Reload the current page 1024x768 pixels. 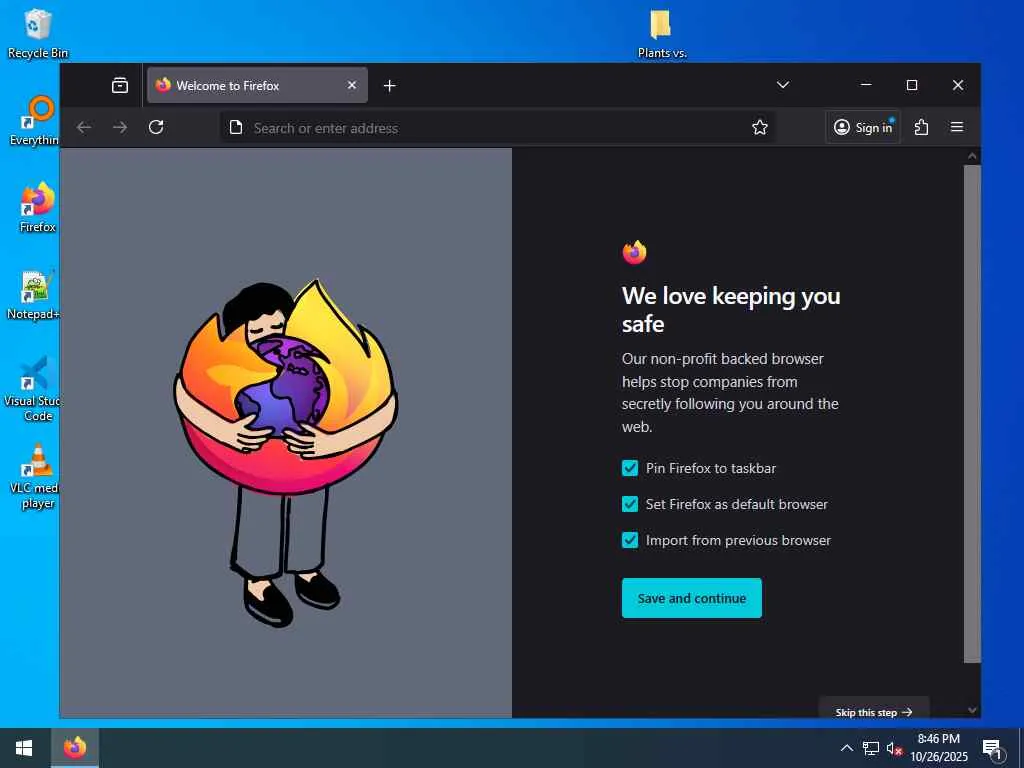[x=156, y=127]
